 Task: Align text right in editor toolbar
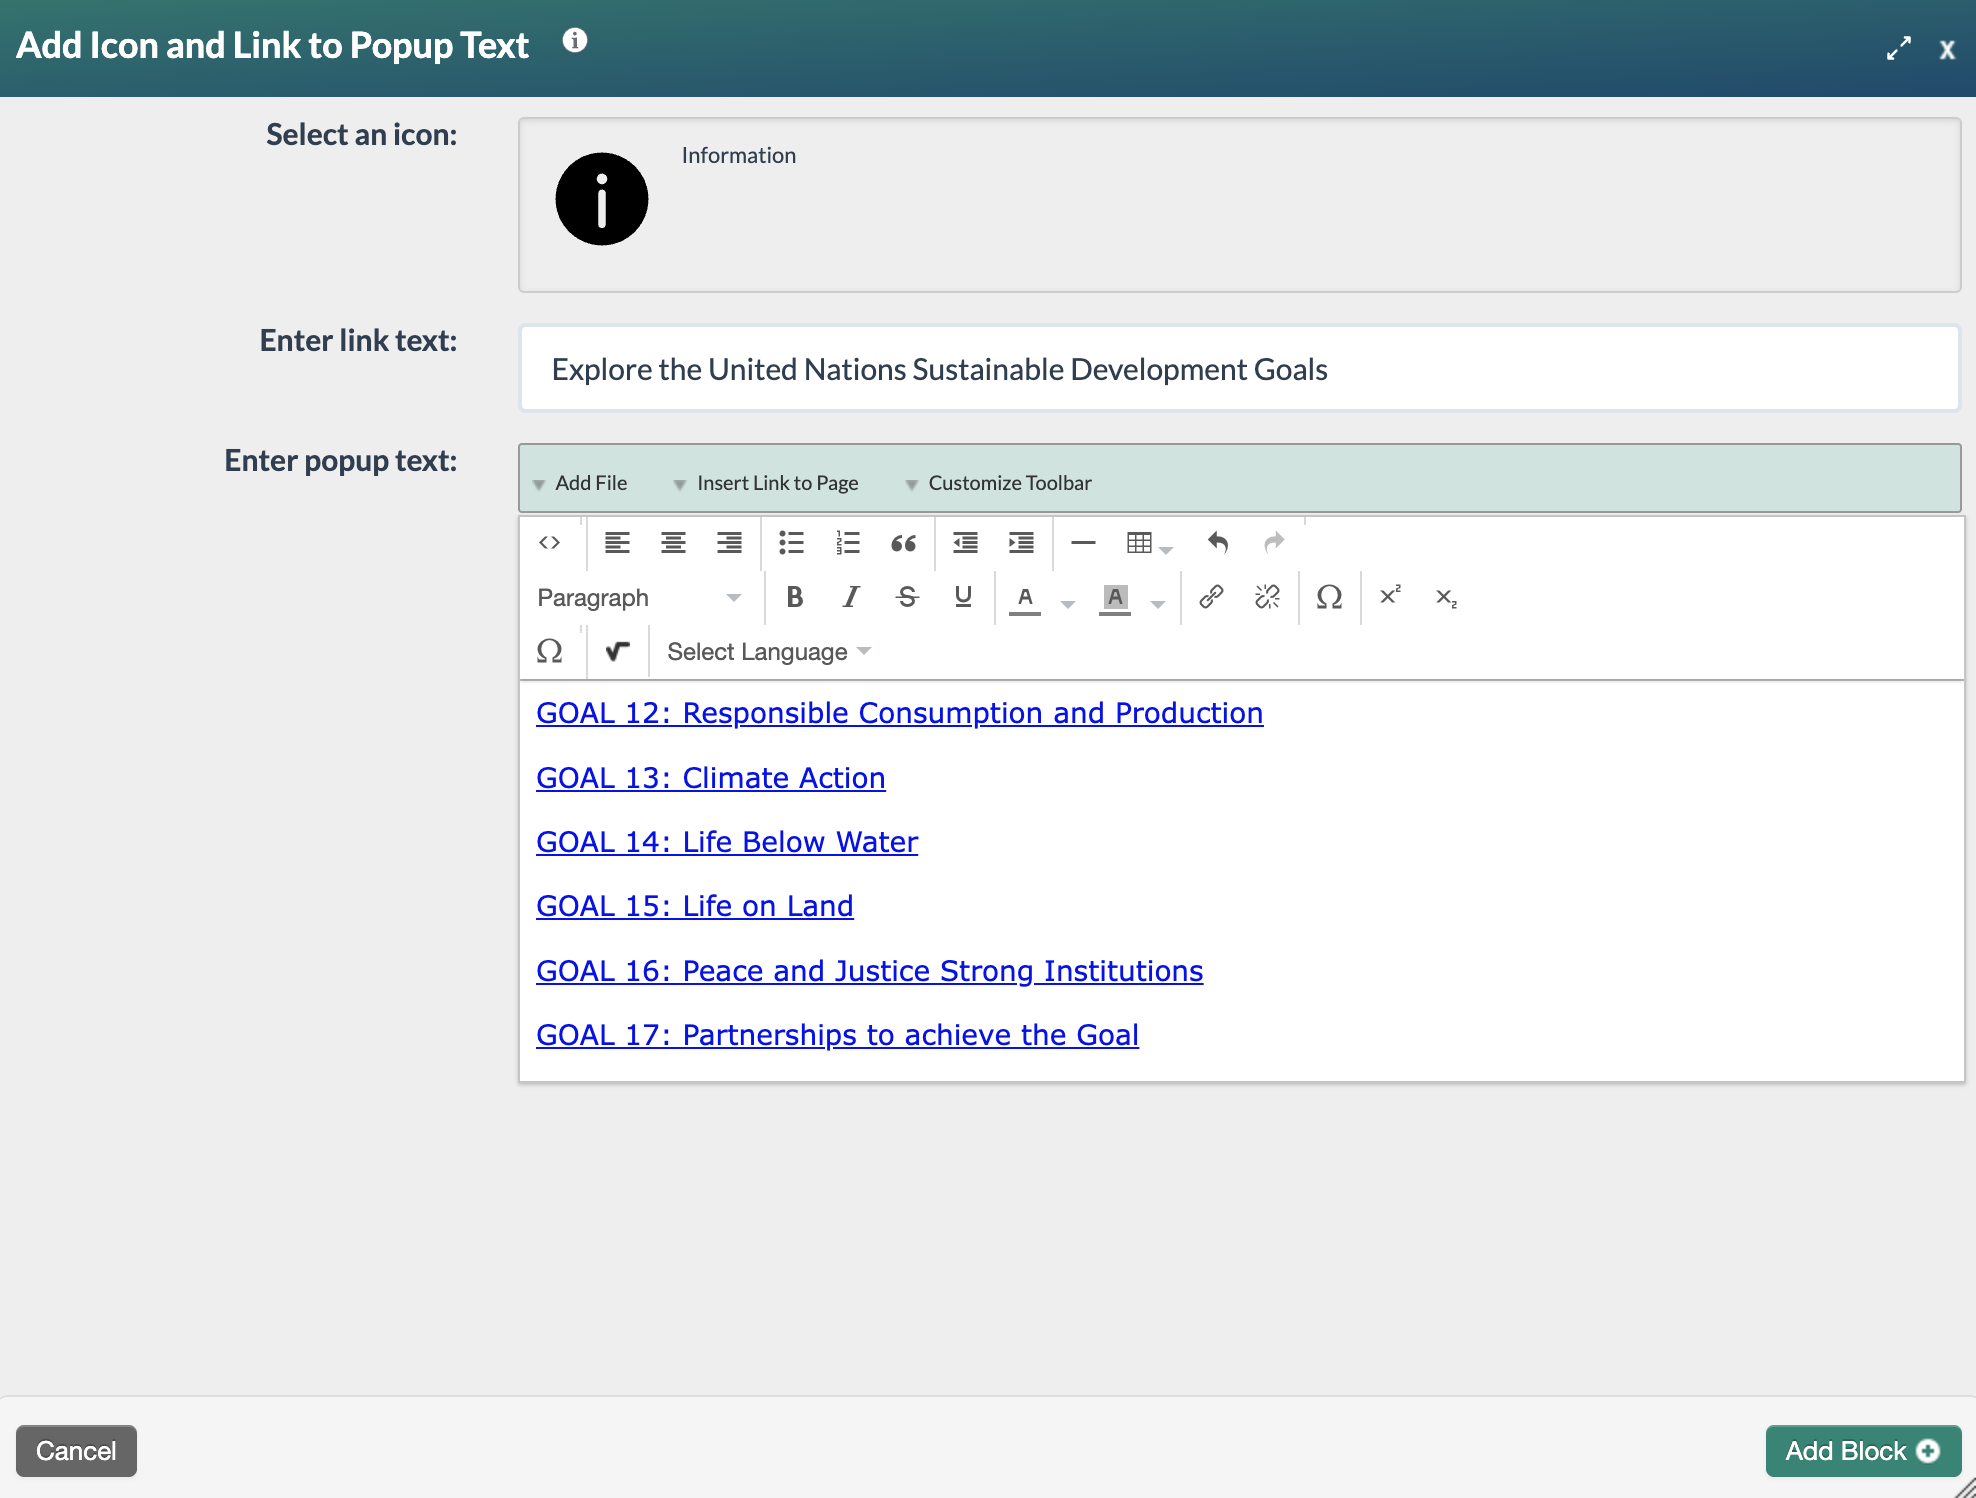(729, 543)
